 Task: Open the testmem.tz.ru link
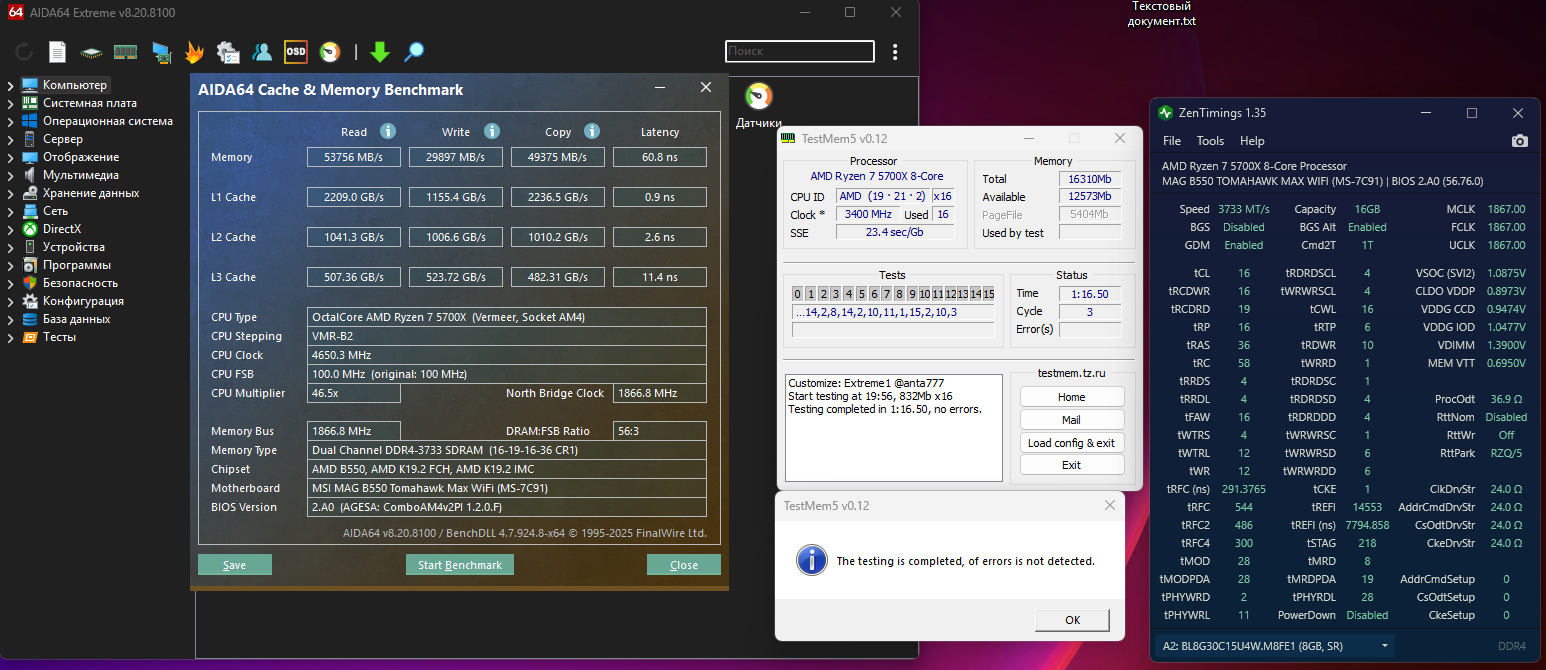1072,373
